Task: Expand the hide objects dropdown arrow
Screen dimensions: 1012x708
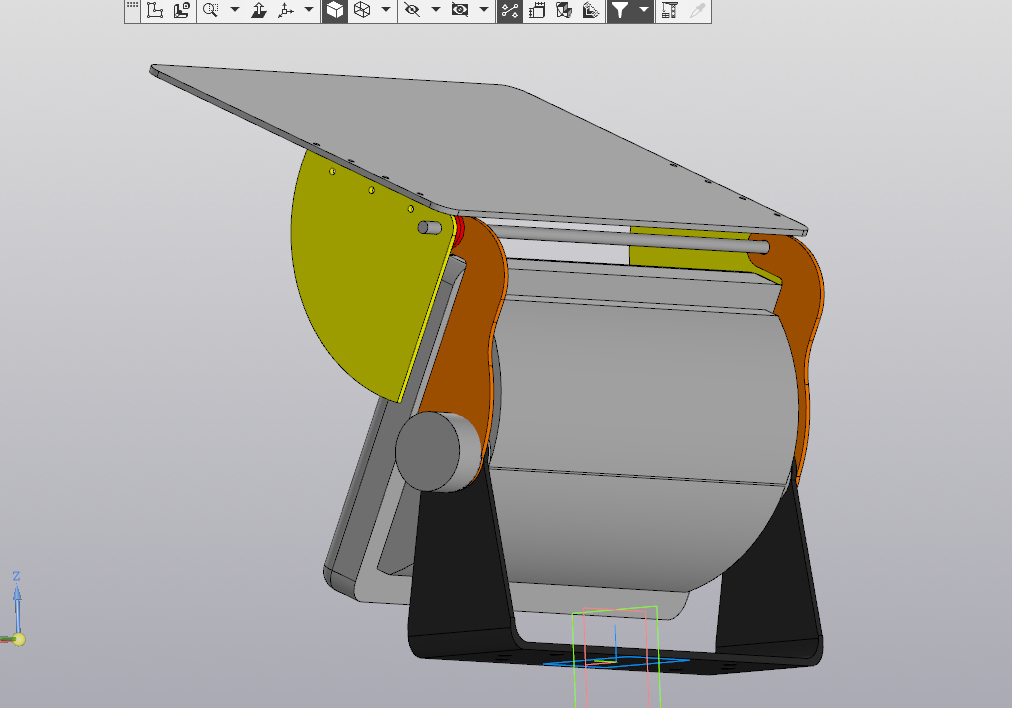Action: click(435, 11)
